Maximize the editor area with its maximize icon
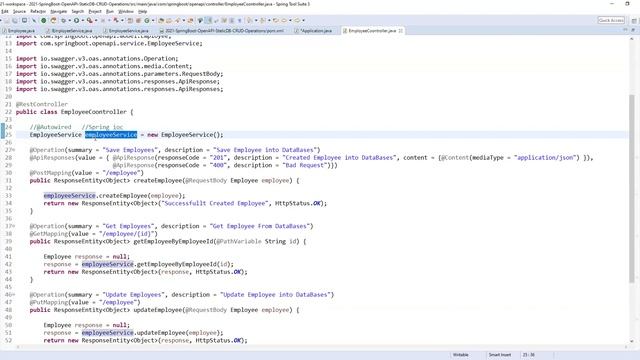This screenshot has height=360, width=640. click(x=633, y=30)
